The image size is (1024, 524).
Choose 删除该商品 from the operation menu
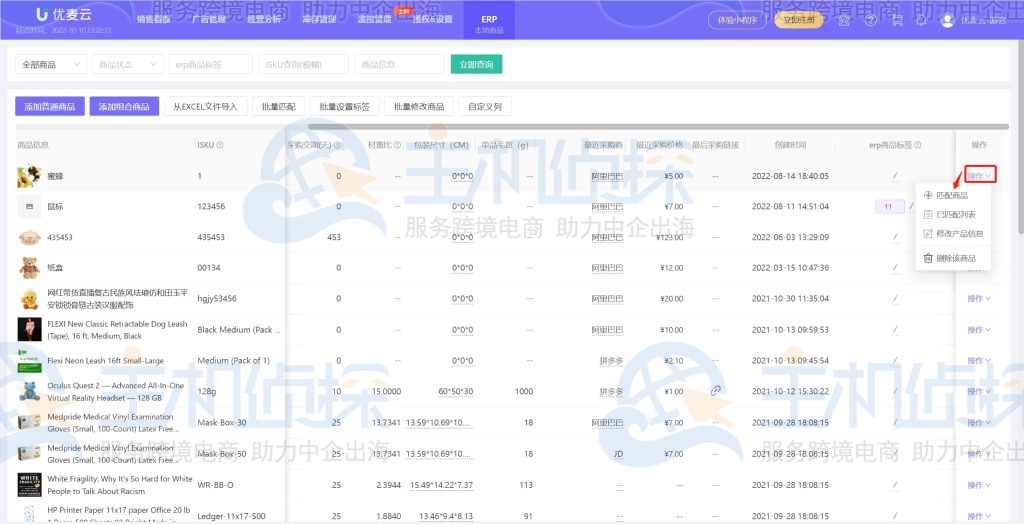[x=953, y=258]
